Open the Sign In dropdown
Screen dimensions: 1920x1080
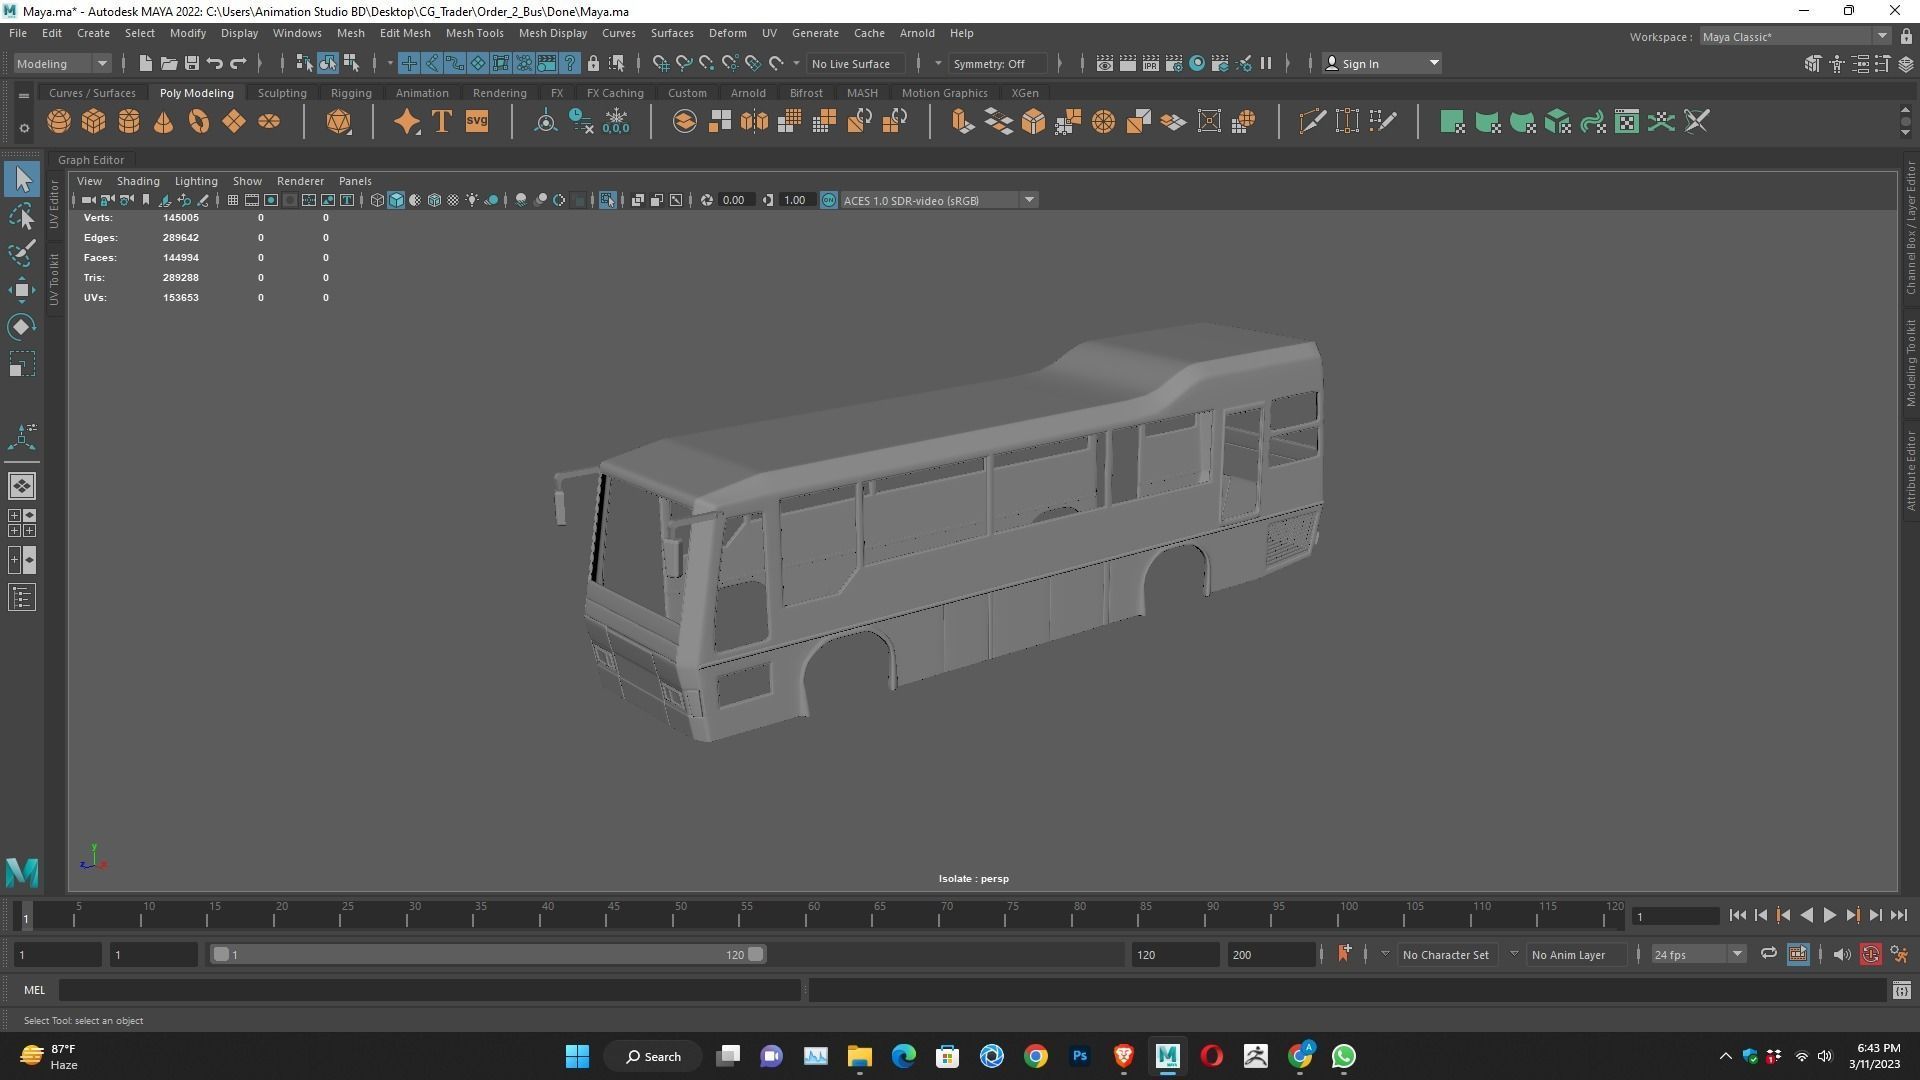[x=1381, y=63]
